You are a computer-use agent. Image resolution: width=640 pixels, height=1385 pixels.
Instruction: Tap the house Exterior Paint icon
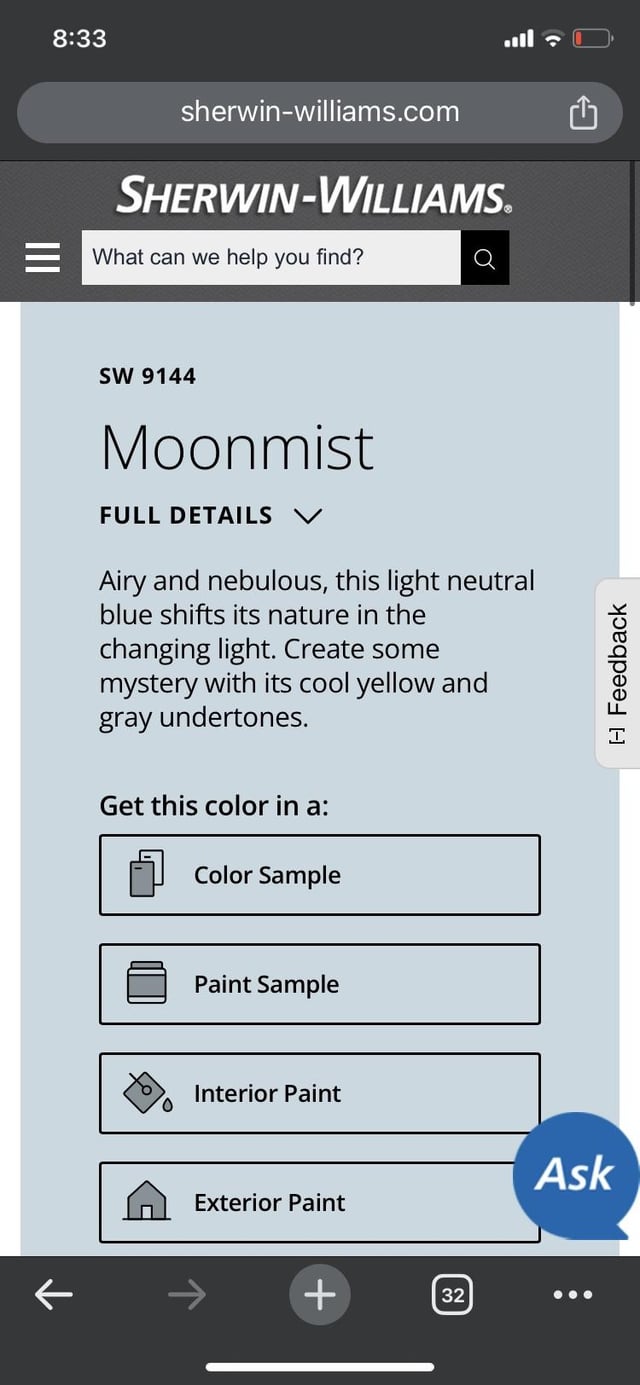(x=146, y=1201)
